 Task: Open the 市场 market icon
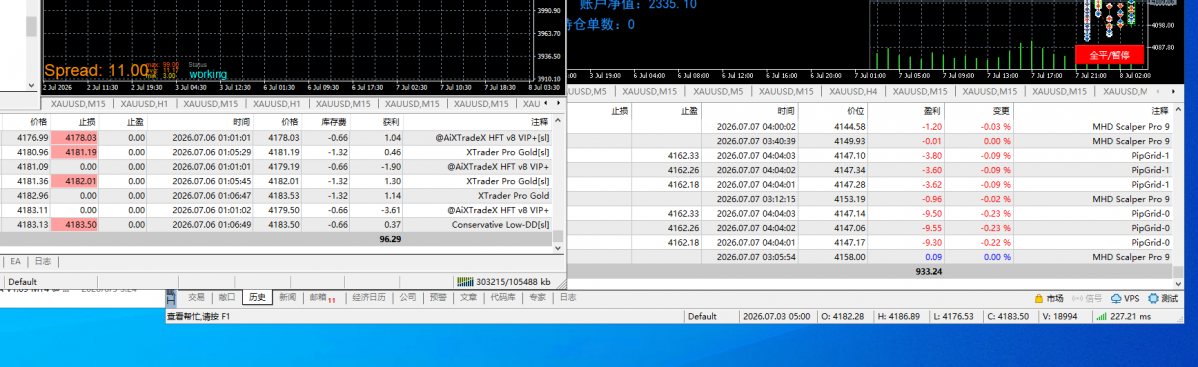pos(1048,298)
